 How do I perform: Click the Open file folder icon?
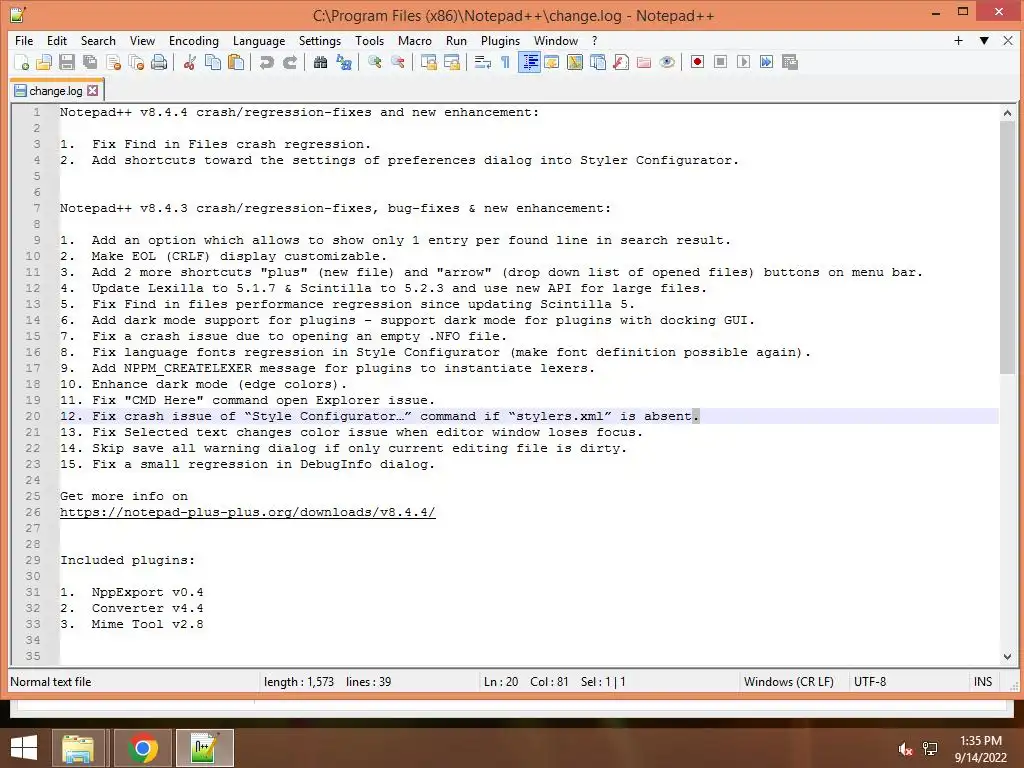pos(44,62)
